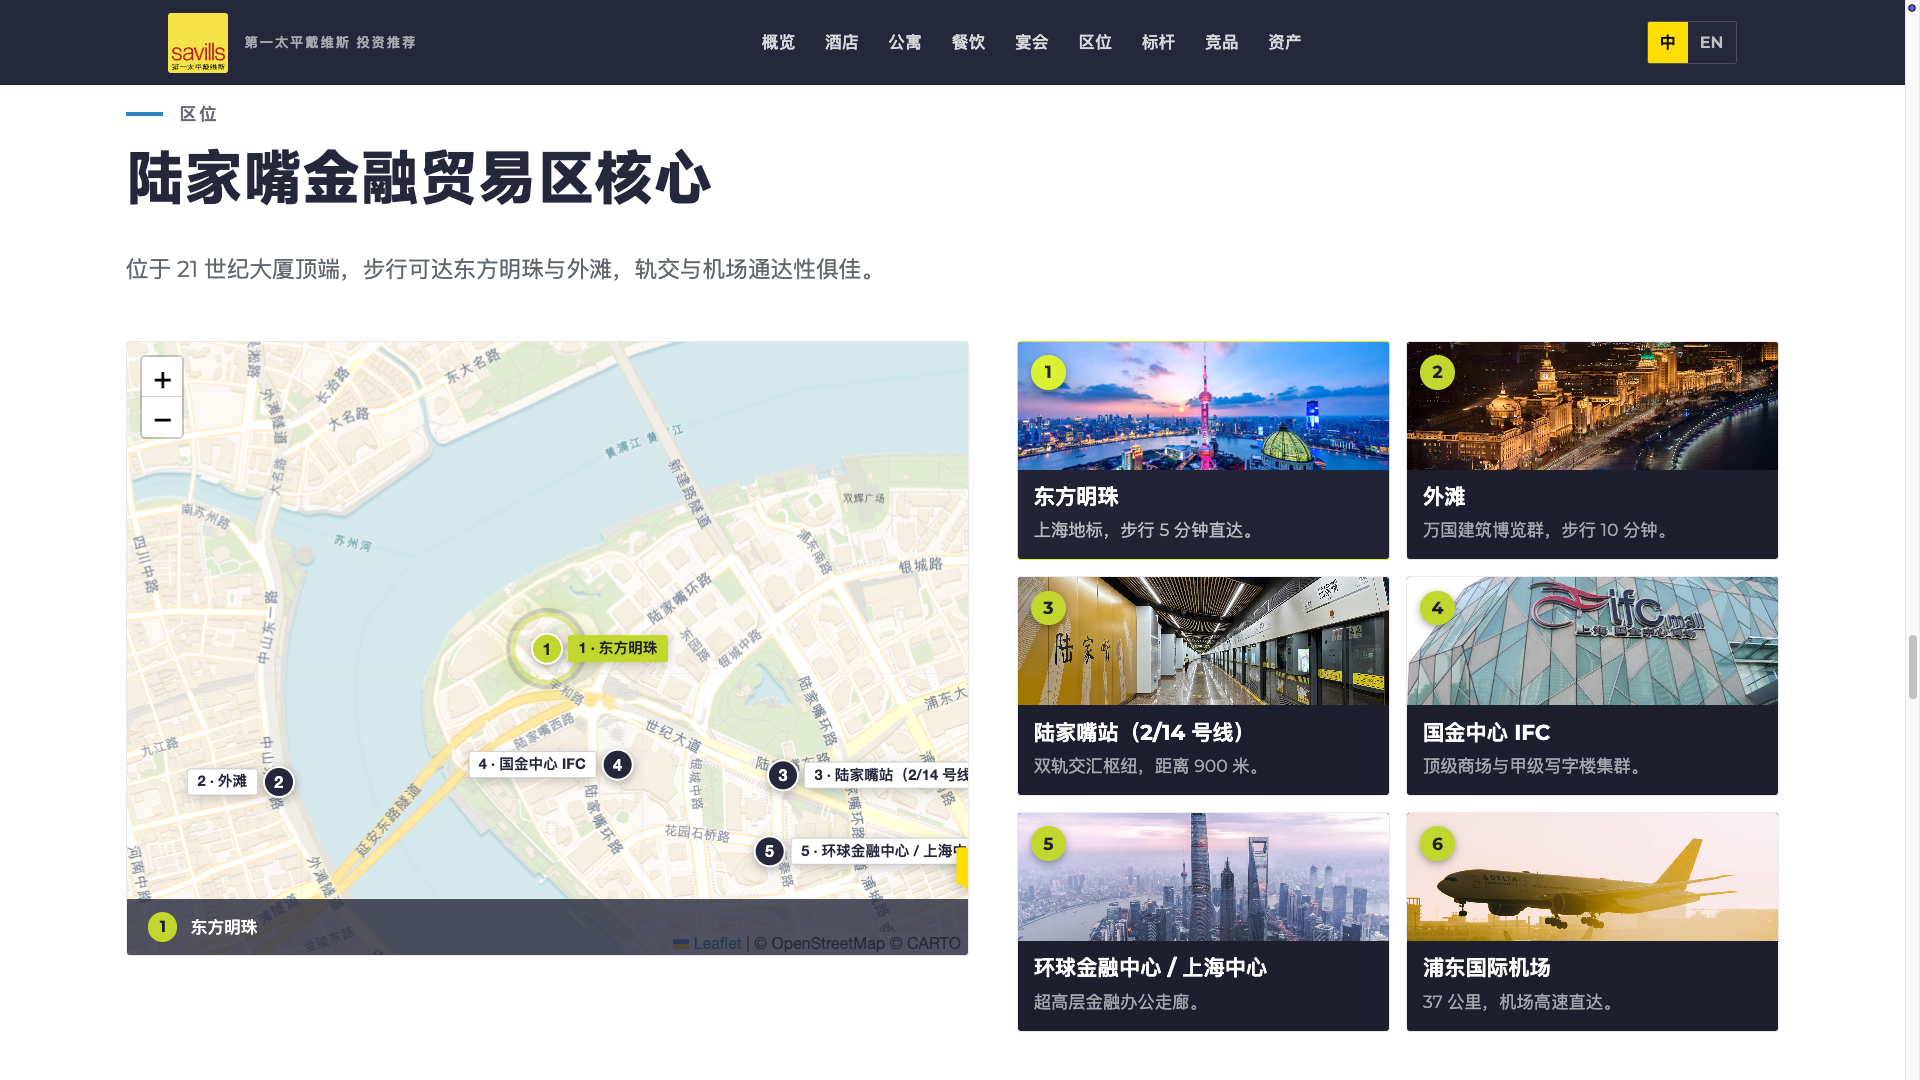Click number badge 4 on 国金中心 card
The image size is (1920, 1080).
pos(1437,608)
